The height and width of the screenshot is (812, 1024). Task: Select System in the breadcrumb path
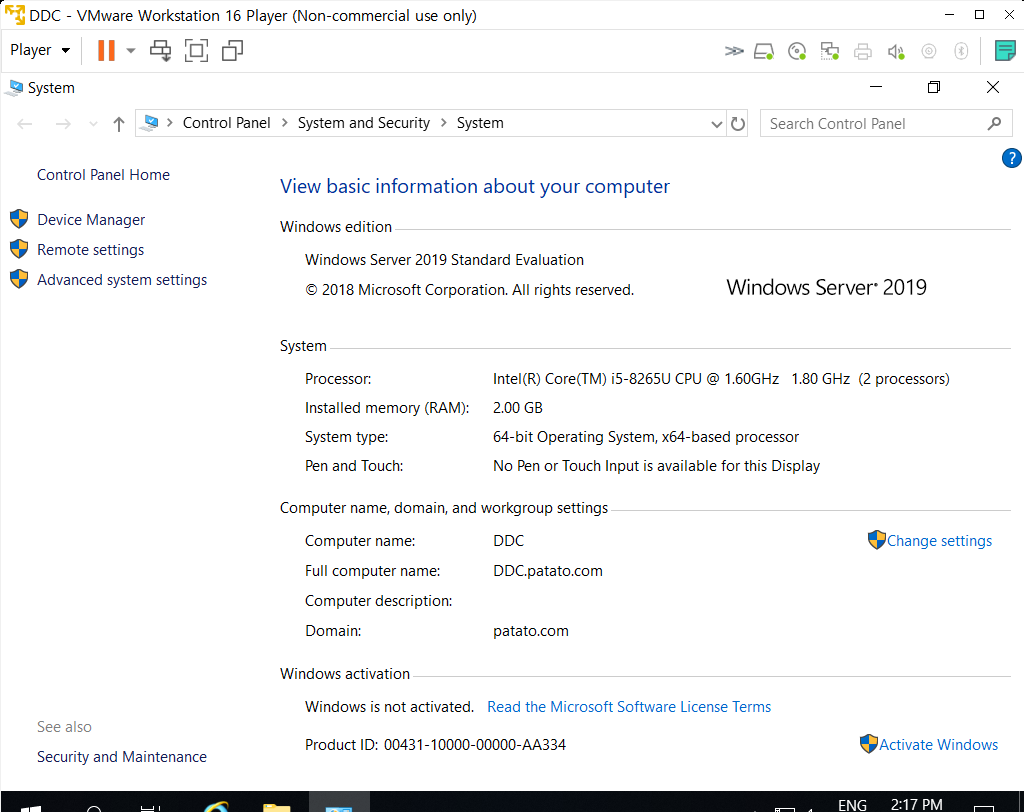480,123
